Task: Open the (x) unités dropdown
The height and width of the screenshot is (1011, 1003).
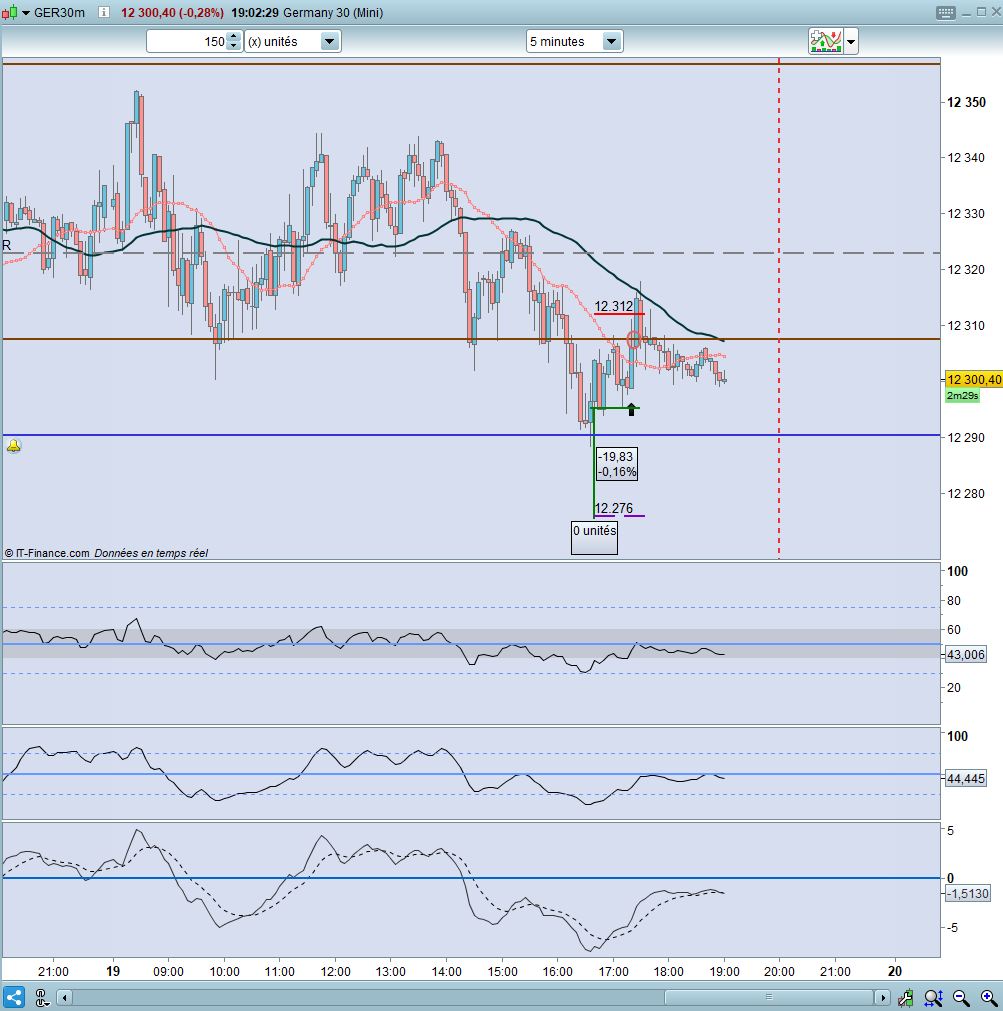Action: pyautogui.click(x=293, y=41)
